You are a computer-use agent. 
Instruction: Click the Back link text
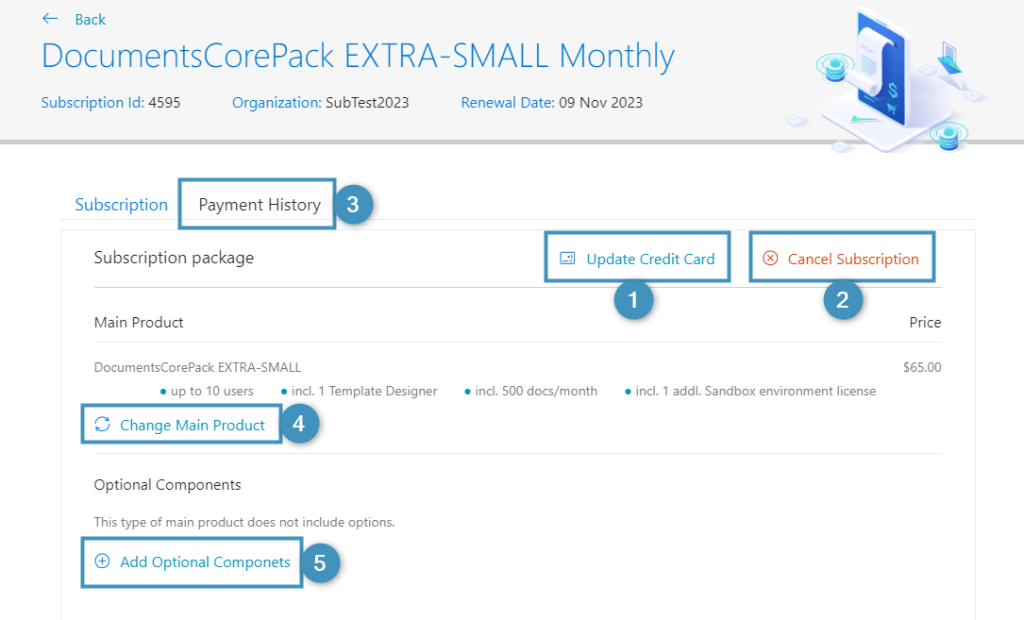click(90, 20)
